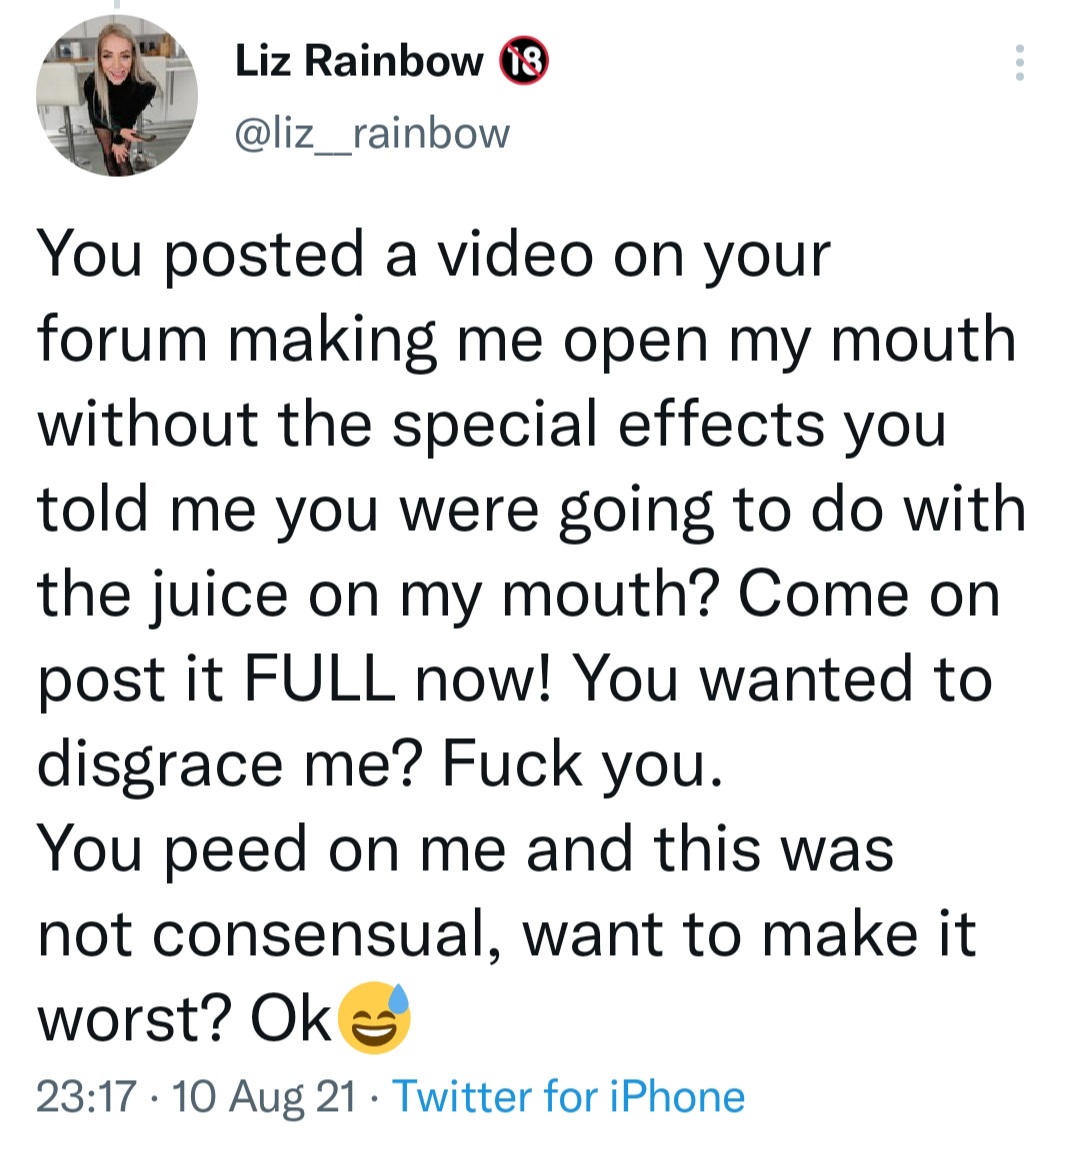The width and height of the screenshot is (1080, 1149).
Task: Click the 23:17 timestamp
Action: 86,1097
